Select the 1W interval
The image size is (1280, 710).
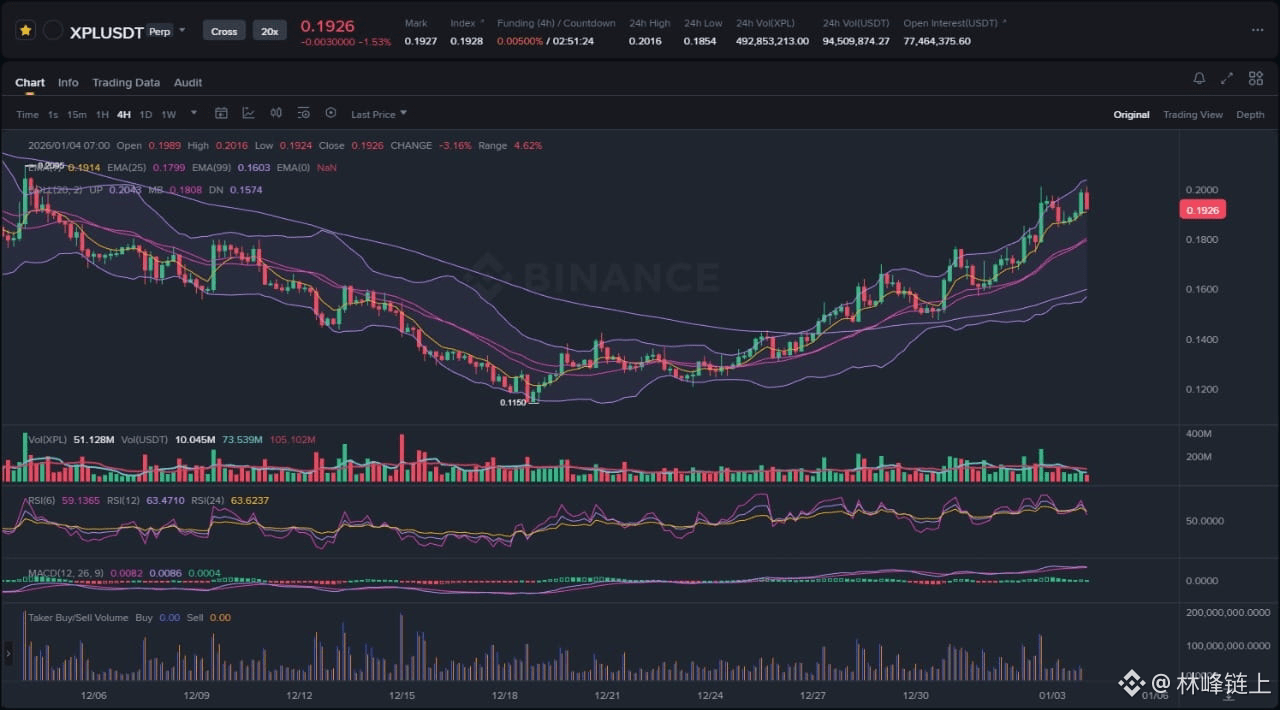point(168,115)
